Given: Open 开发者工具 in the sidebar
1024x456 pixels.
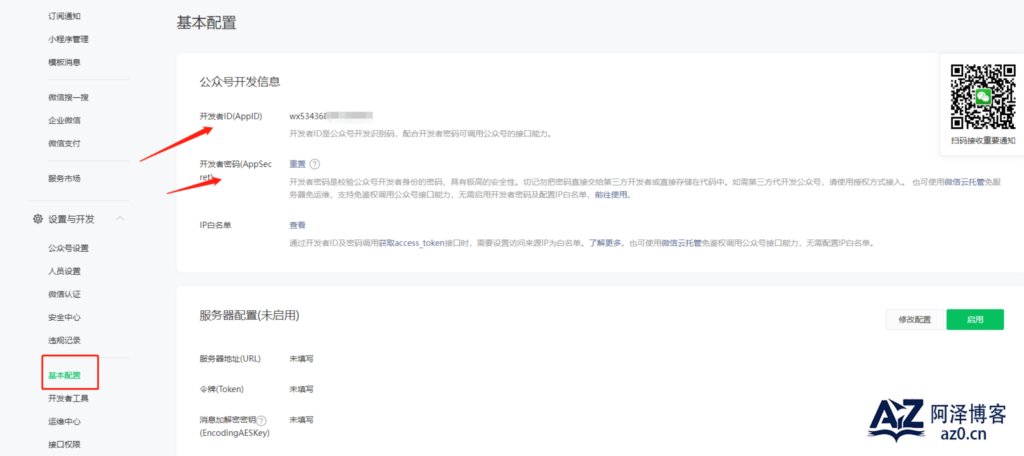Looking at the screenshot, I should [x=68, y=399].
